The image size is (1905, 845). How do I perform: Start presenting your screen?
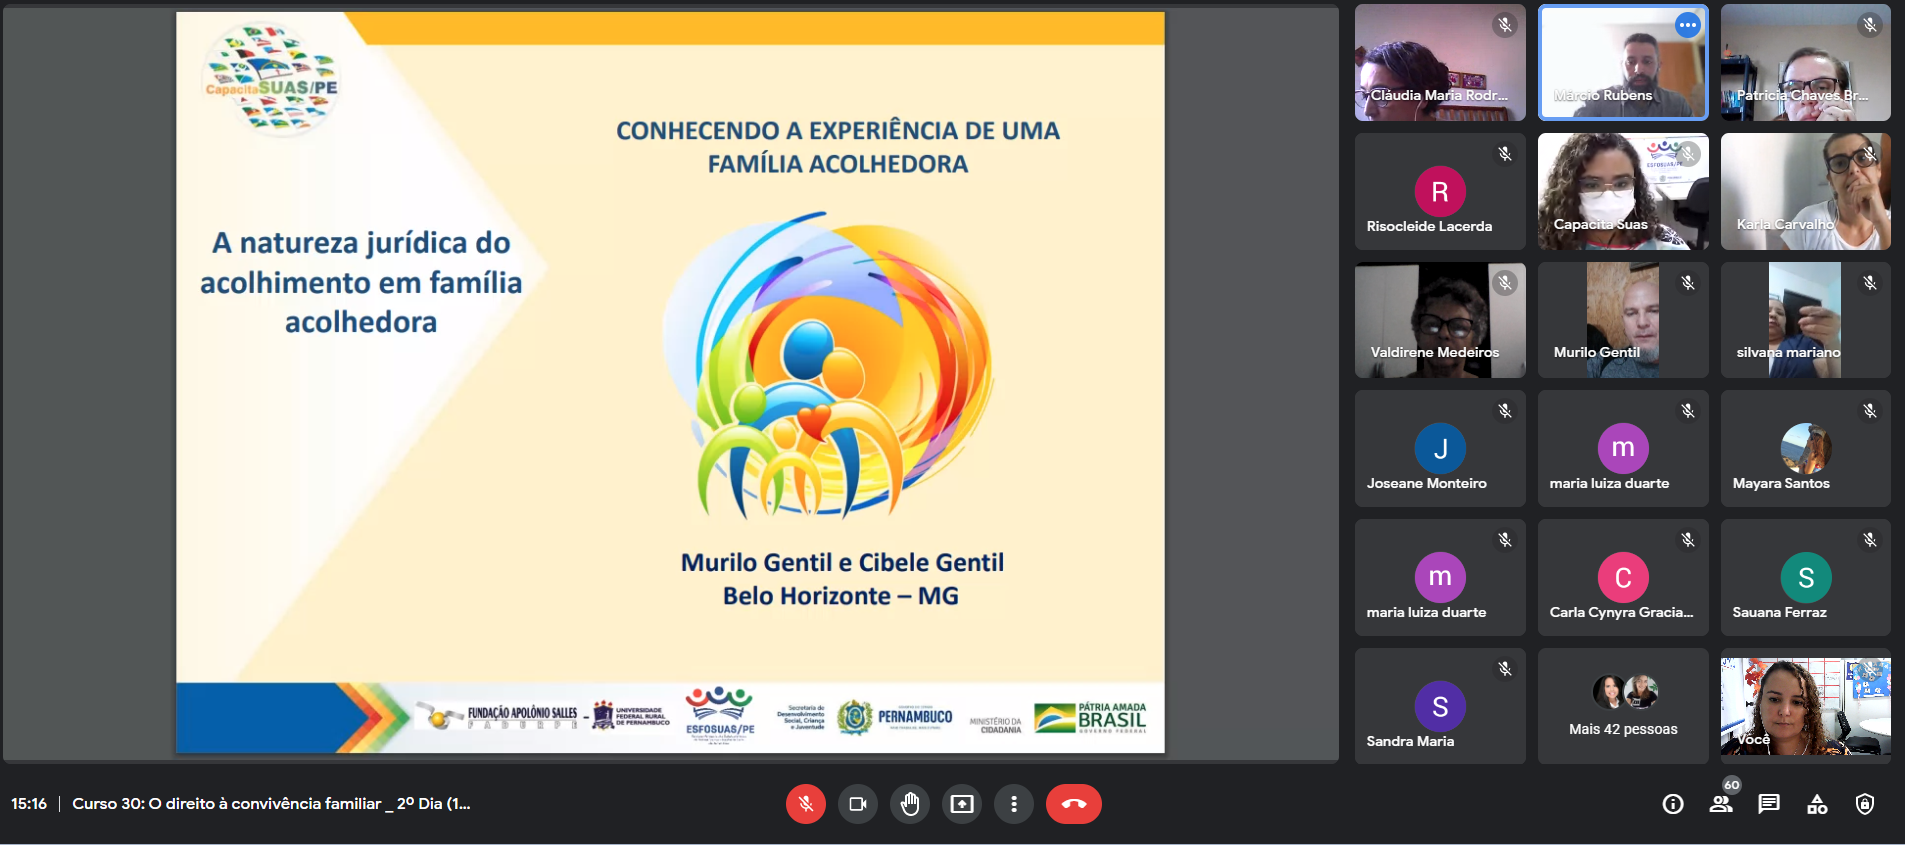961,804
